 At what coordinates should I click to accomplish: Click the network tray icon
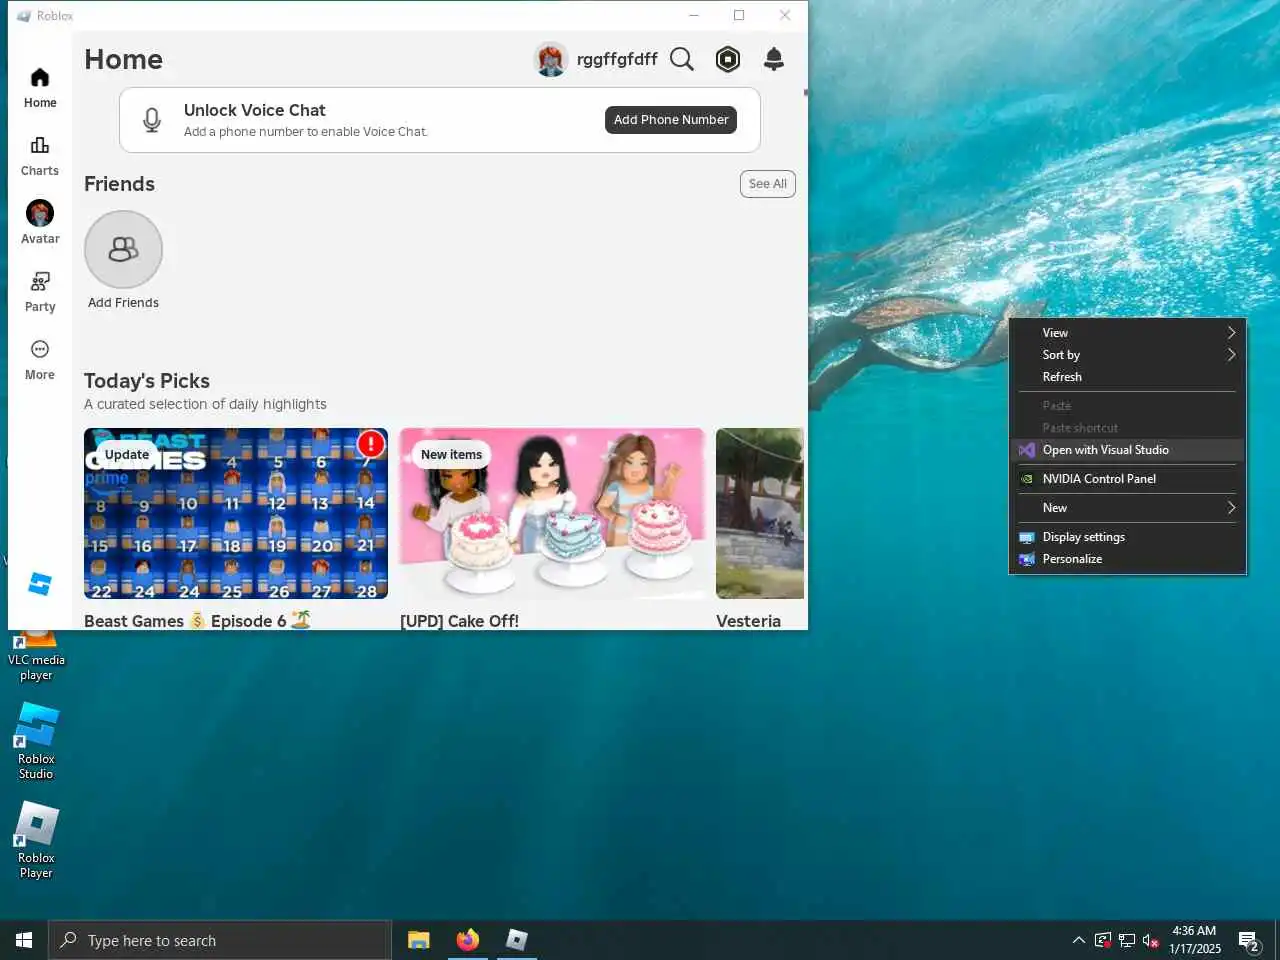(x=1127, y=940)
